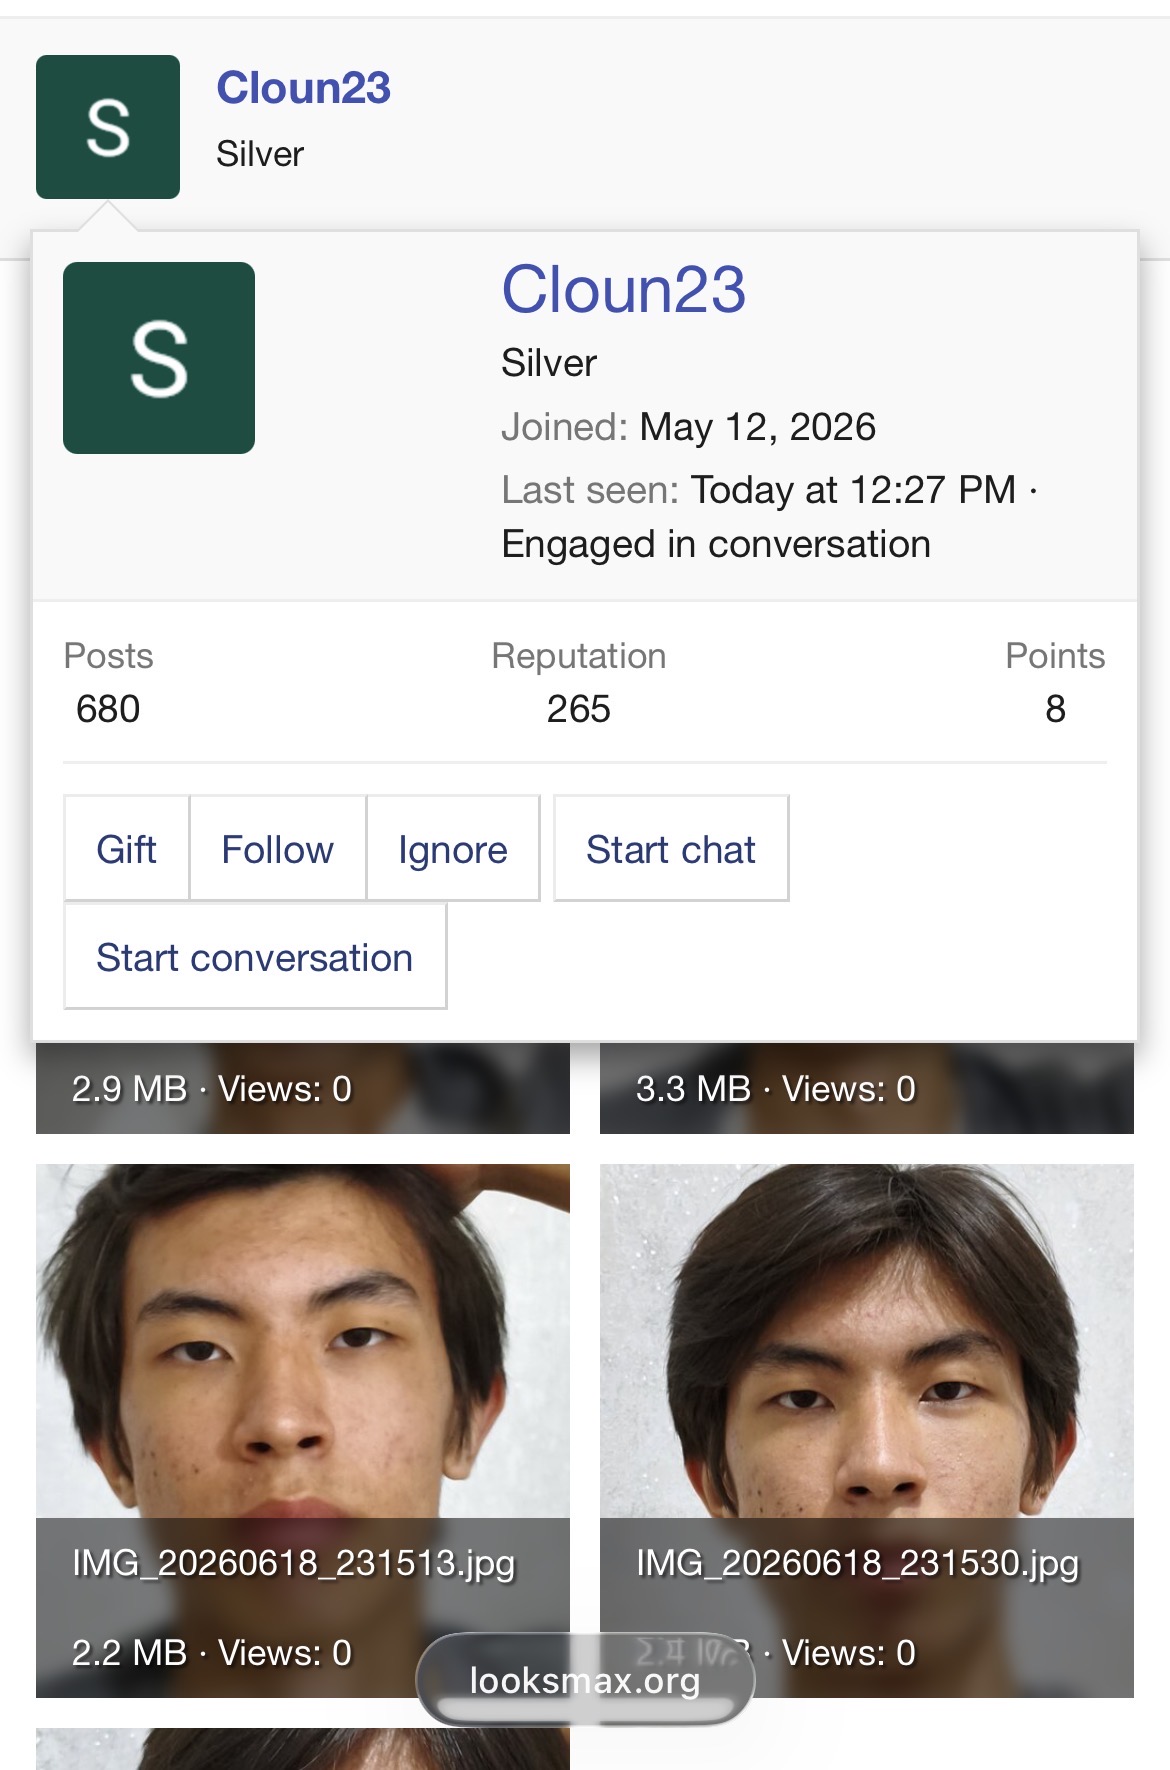Click Start conversation button
This screenshot has height=1770, width=1170.
click(255, 957)
